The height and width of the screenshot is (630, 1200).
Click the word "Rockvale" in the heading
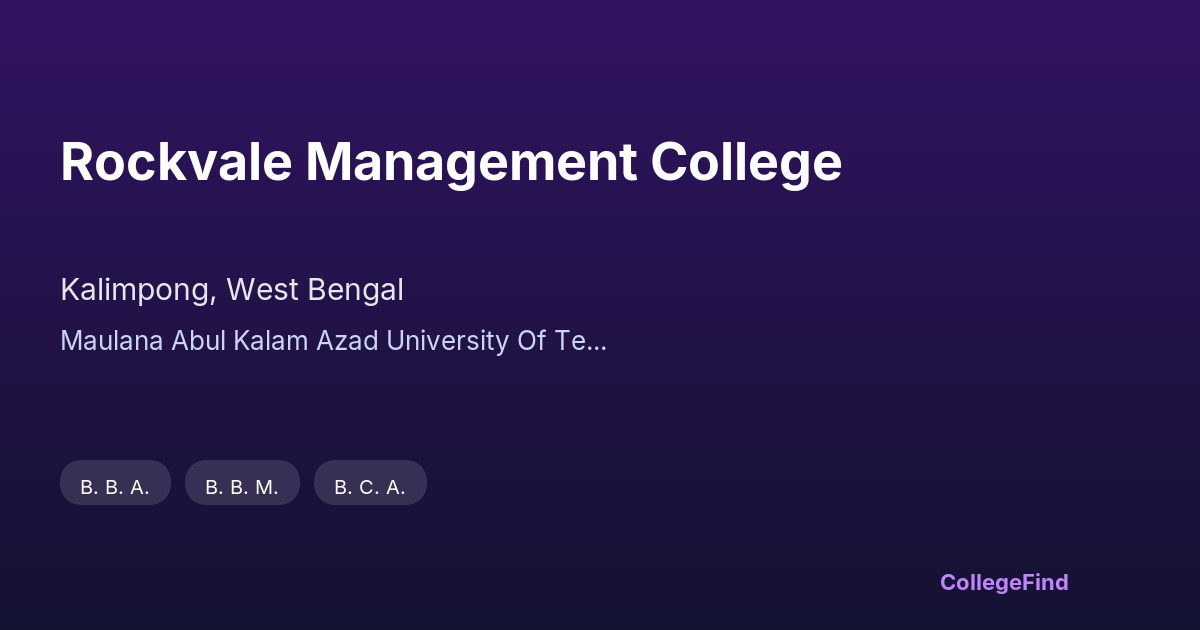(x=176, y=162)
